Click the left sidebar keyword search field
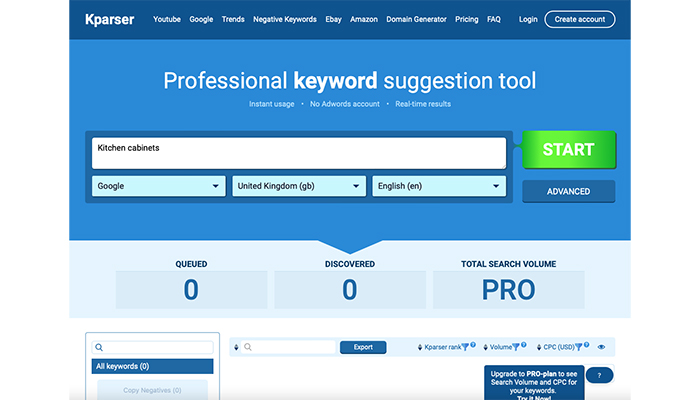Viewport: 700px width, 400px height. 152,347
